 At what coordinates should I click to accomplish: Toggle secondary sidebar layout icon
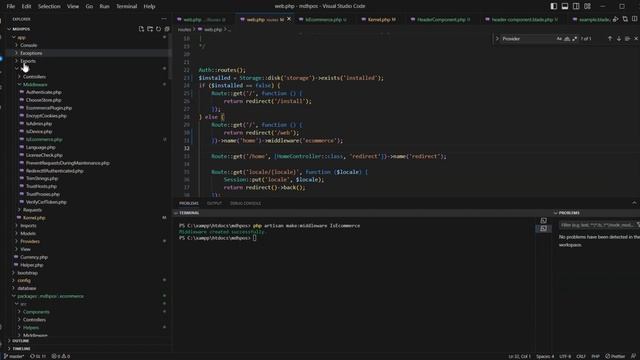coord(576,6)
